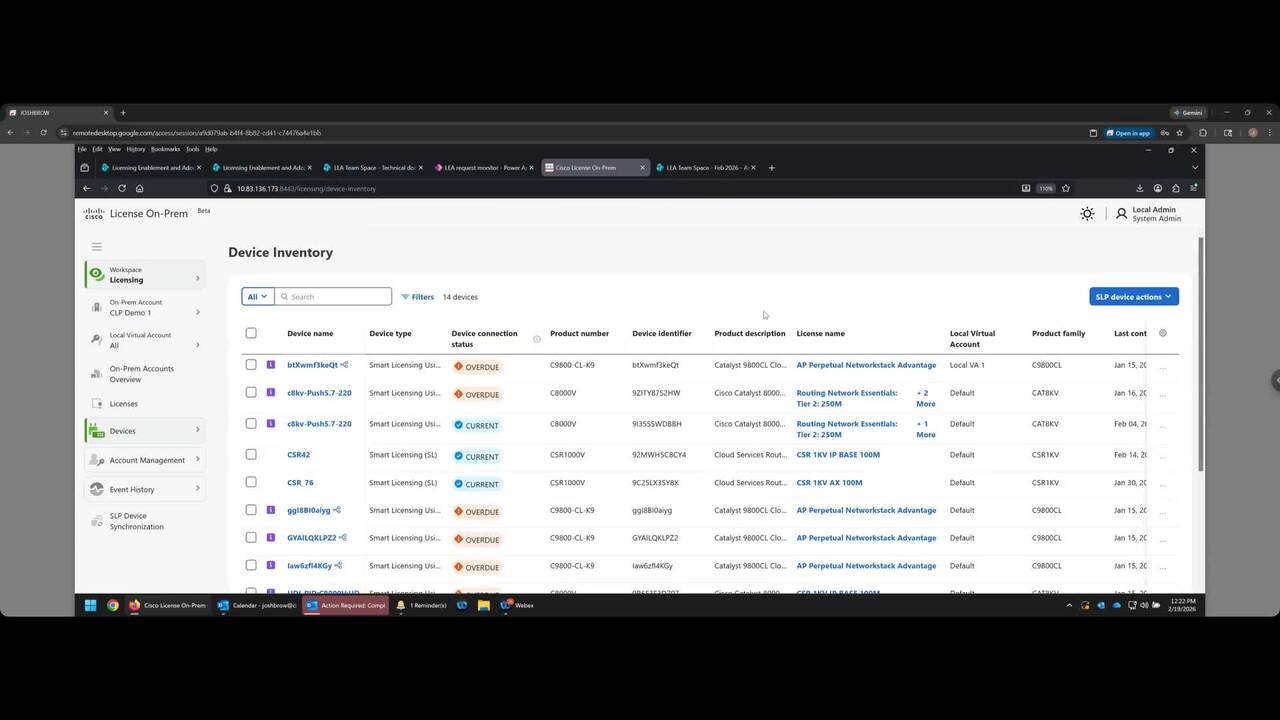
Task: Open the CSR_76 device link
Action: pyautogui.click(x=300, y=483)
